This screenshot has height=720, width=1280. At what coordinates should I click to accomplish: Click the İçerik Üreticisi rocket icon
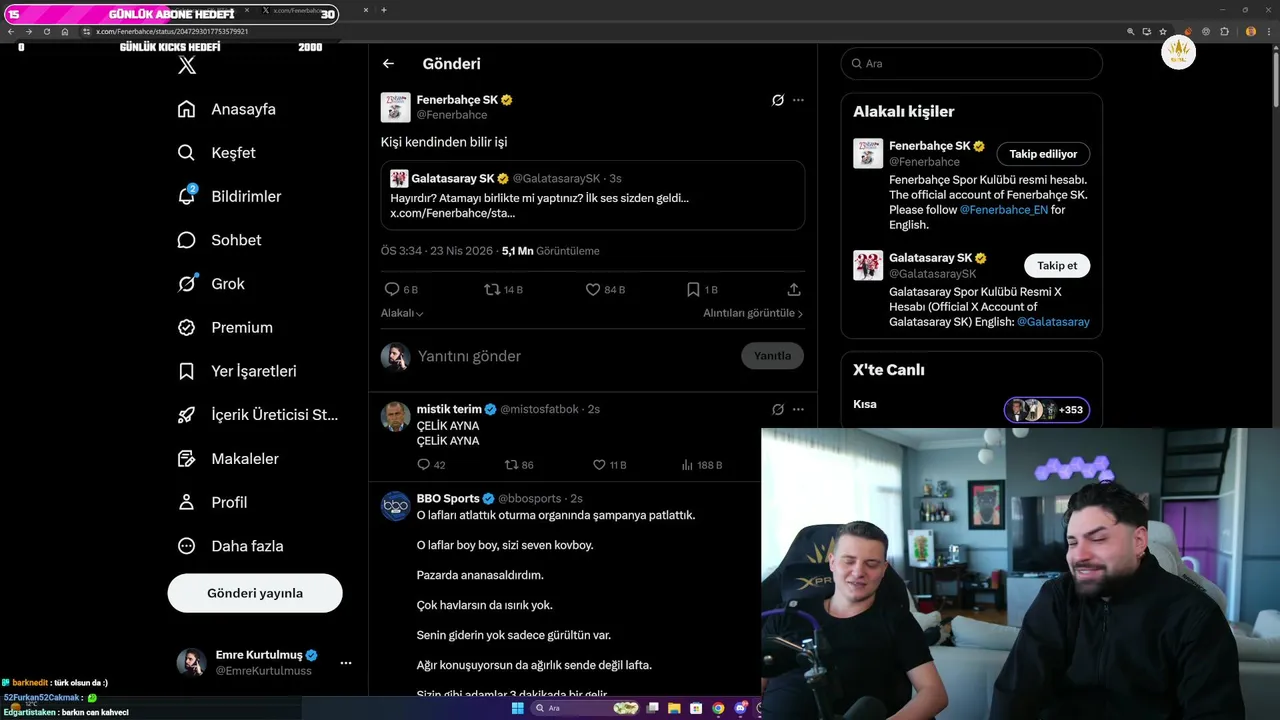186,415
